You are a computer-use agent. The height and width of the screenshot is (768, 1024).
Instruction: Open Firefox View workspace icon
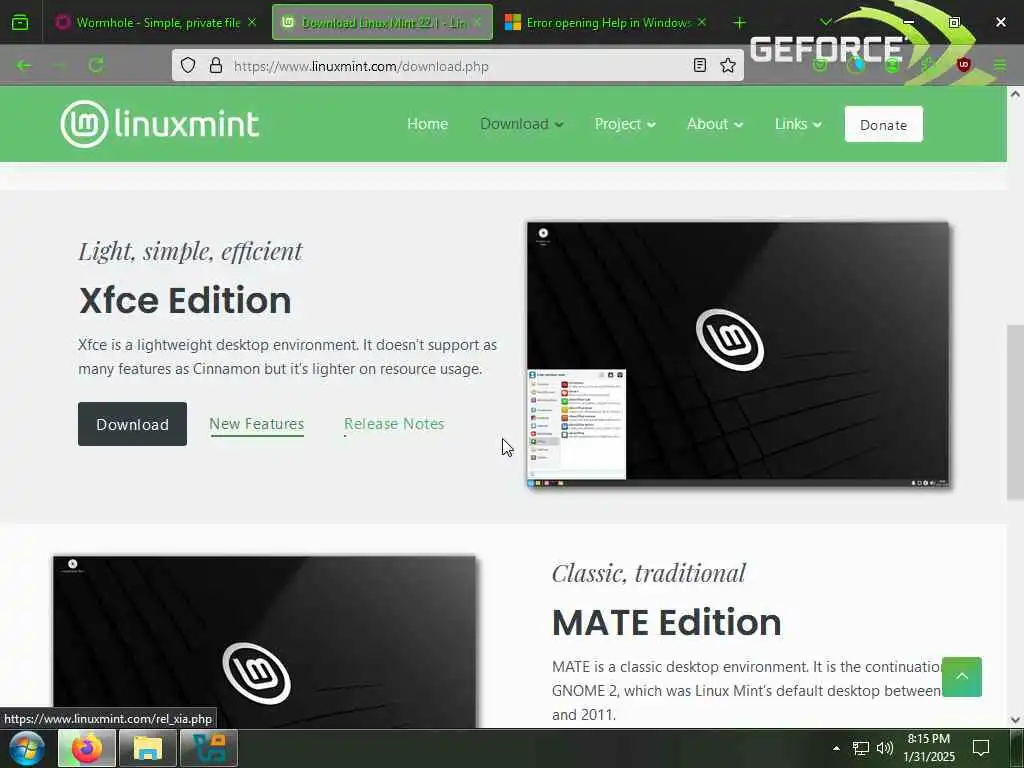[20, 23]
